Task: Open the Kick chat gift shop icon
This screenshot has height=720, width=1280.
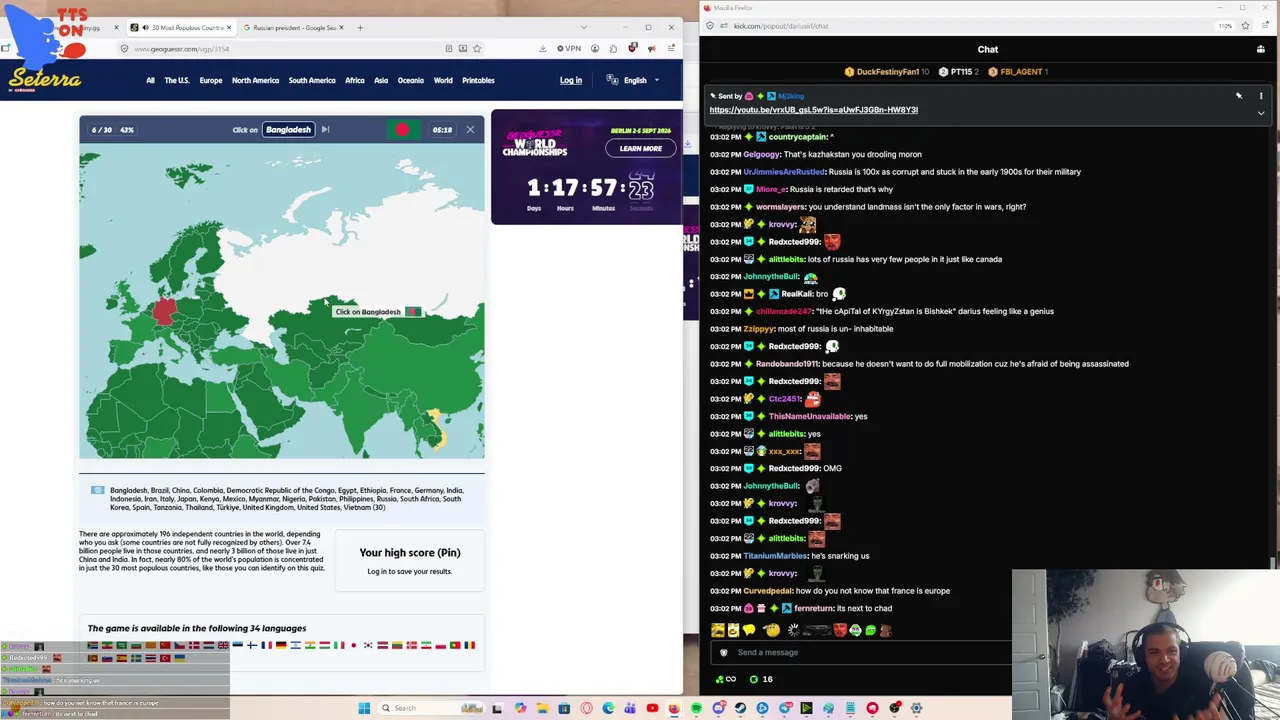Action: point(1260,49)
